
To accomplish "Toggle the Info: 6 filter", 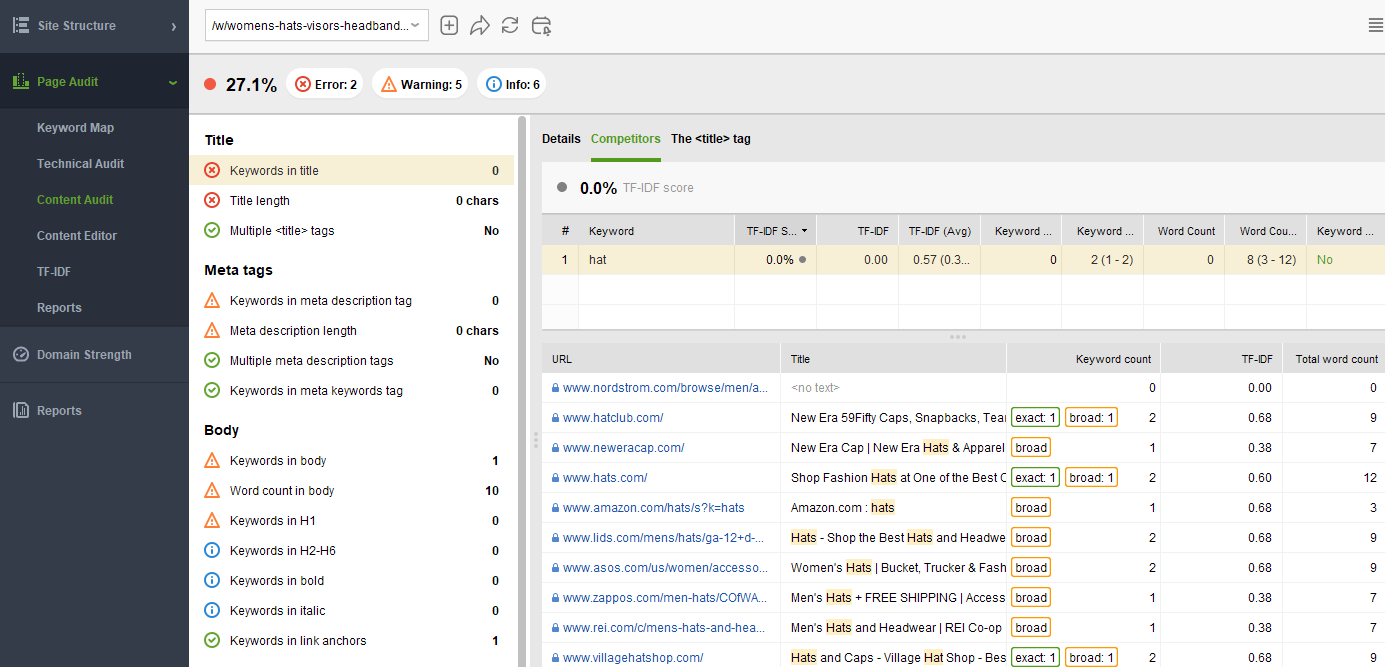I will click(x=512, y=85).
